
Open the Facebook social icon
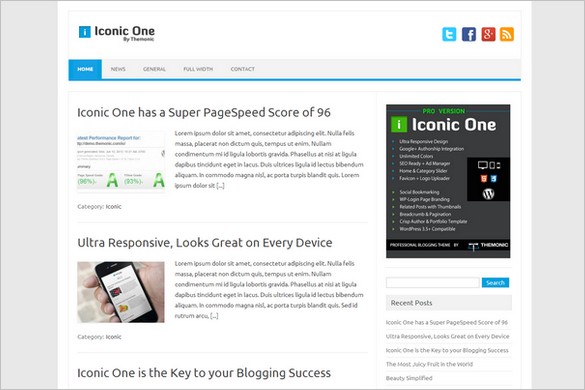click(x=469, y=34)
